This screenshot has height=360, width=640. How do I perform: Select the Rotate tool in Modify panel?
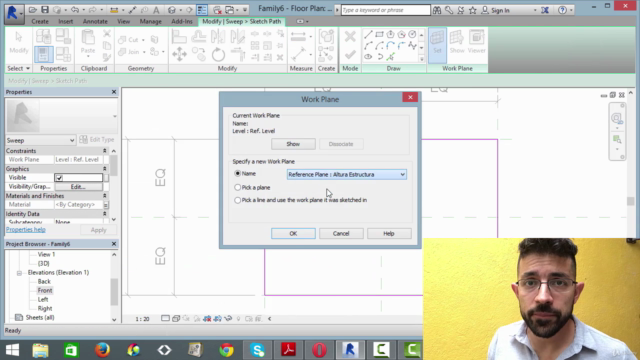[218, 54]
